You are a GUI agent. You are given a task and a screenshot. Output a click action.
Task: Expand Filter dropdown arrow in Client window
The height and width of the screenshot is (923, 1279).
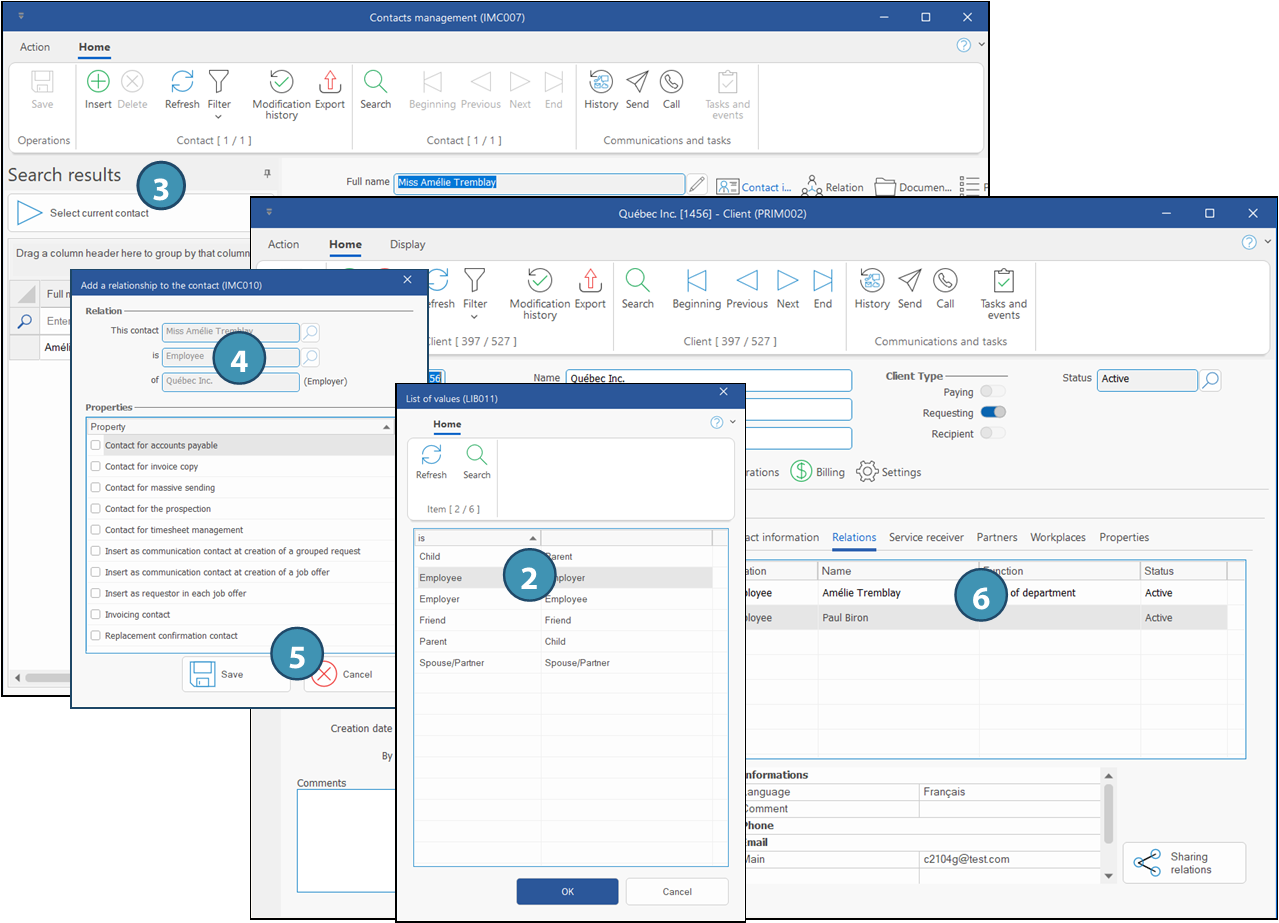(x=475, y=317)
